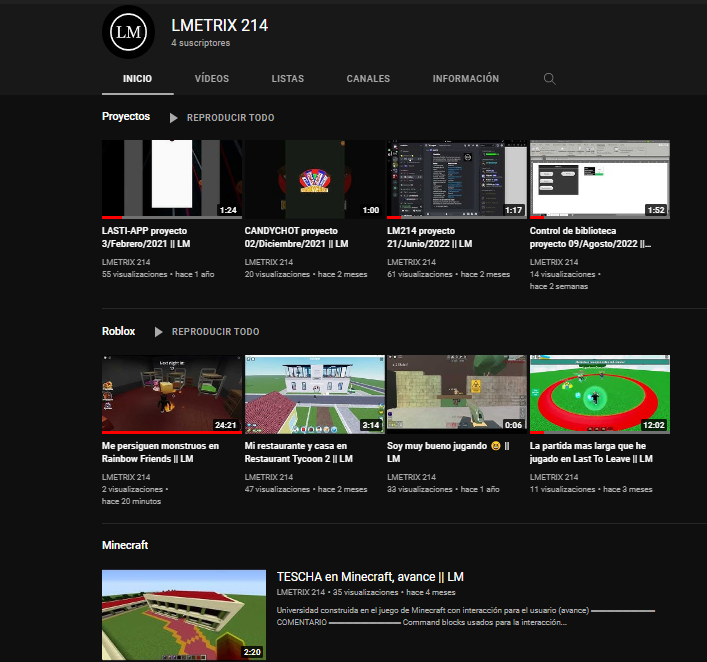Open the INFORMACIÓN tab
Viewport: 707px width, 662px height.
(466, 78)
